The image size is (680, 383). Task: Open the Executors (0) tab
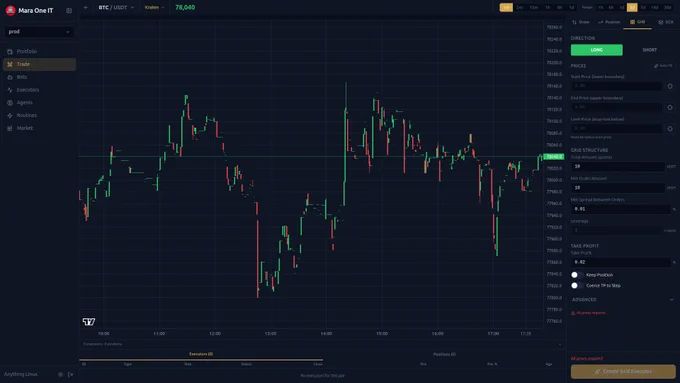201,354
